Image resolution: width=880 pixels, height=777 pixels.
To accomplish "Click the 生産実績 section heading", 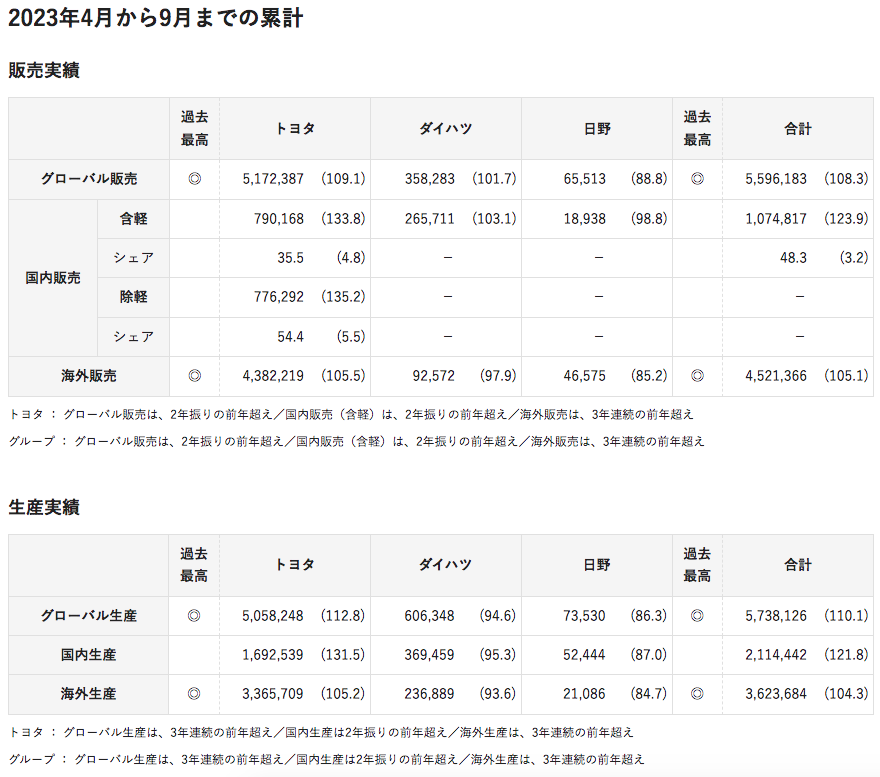I will (44, 508).
